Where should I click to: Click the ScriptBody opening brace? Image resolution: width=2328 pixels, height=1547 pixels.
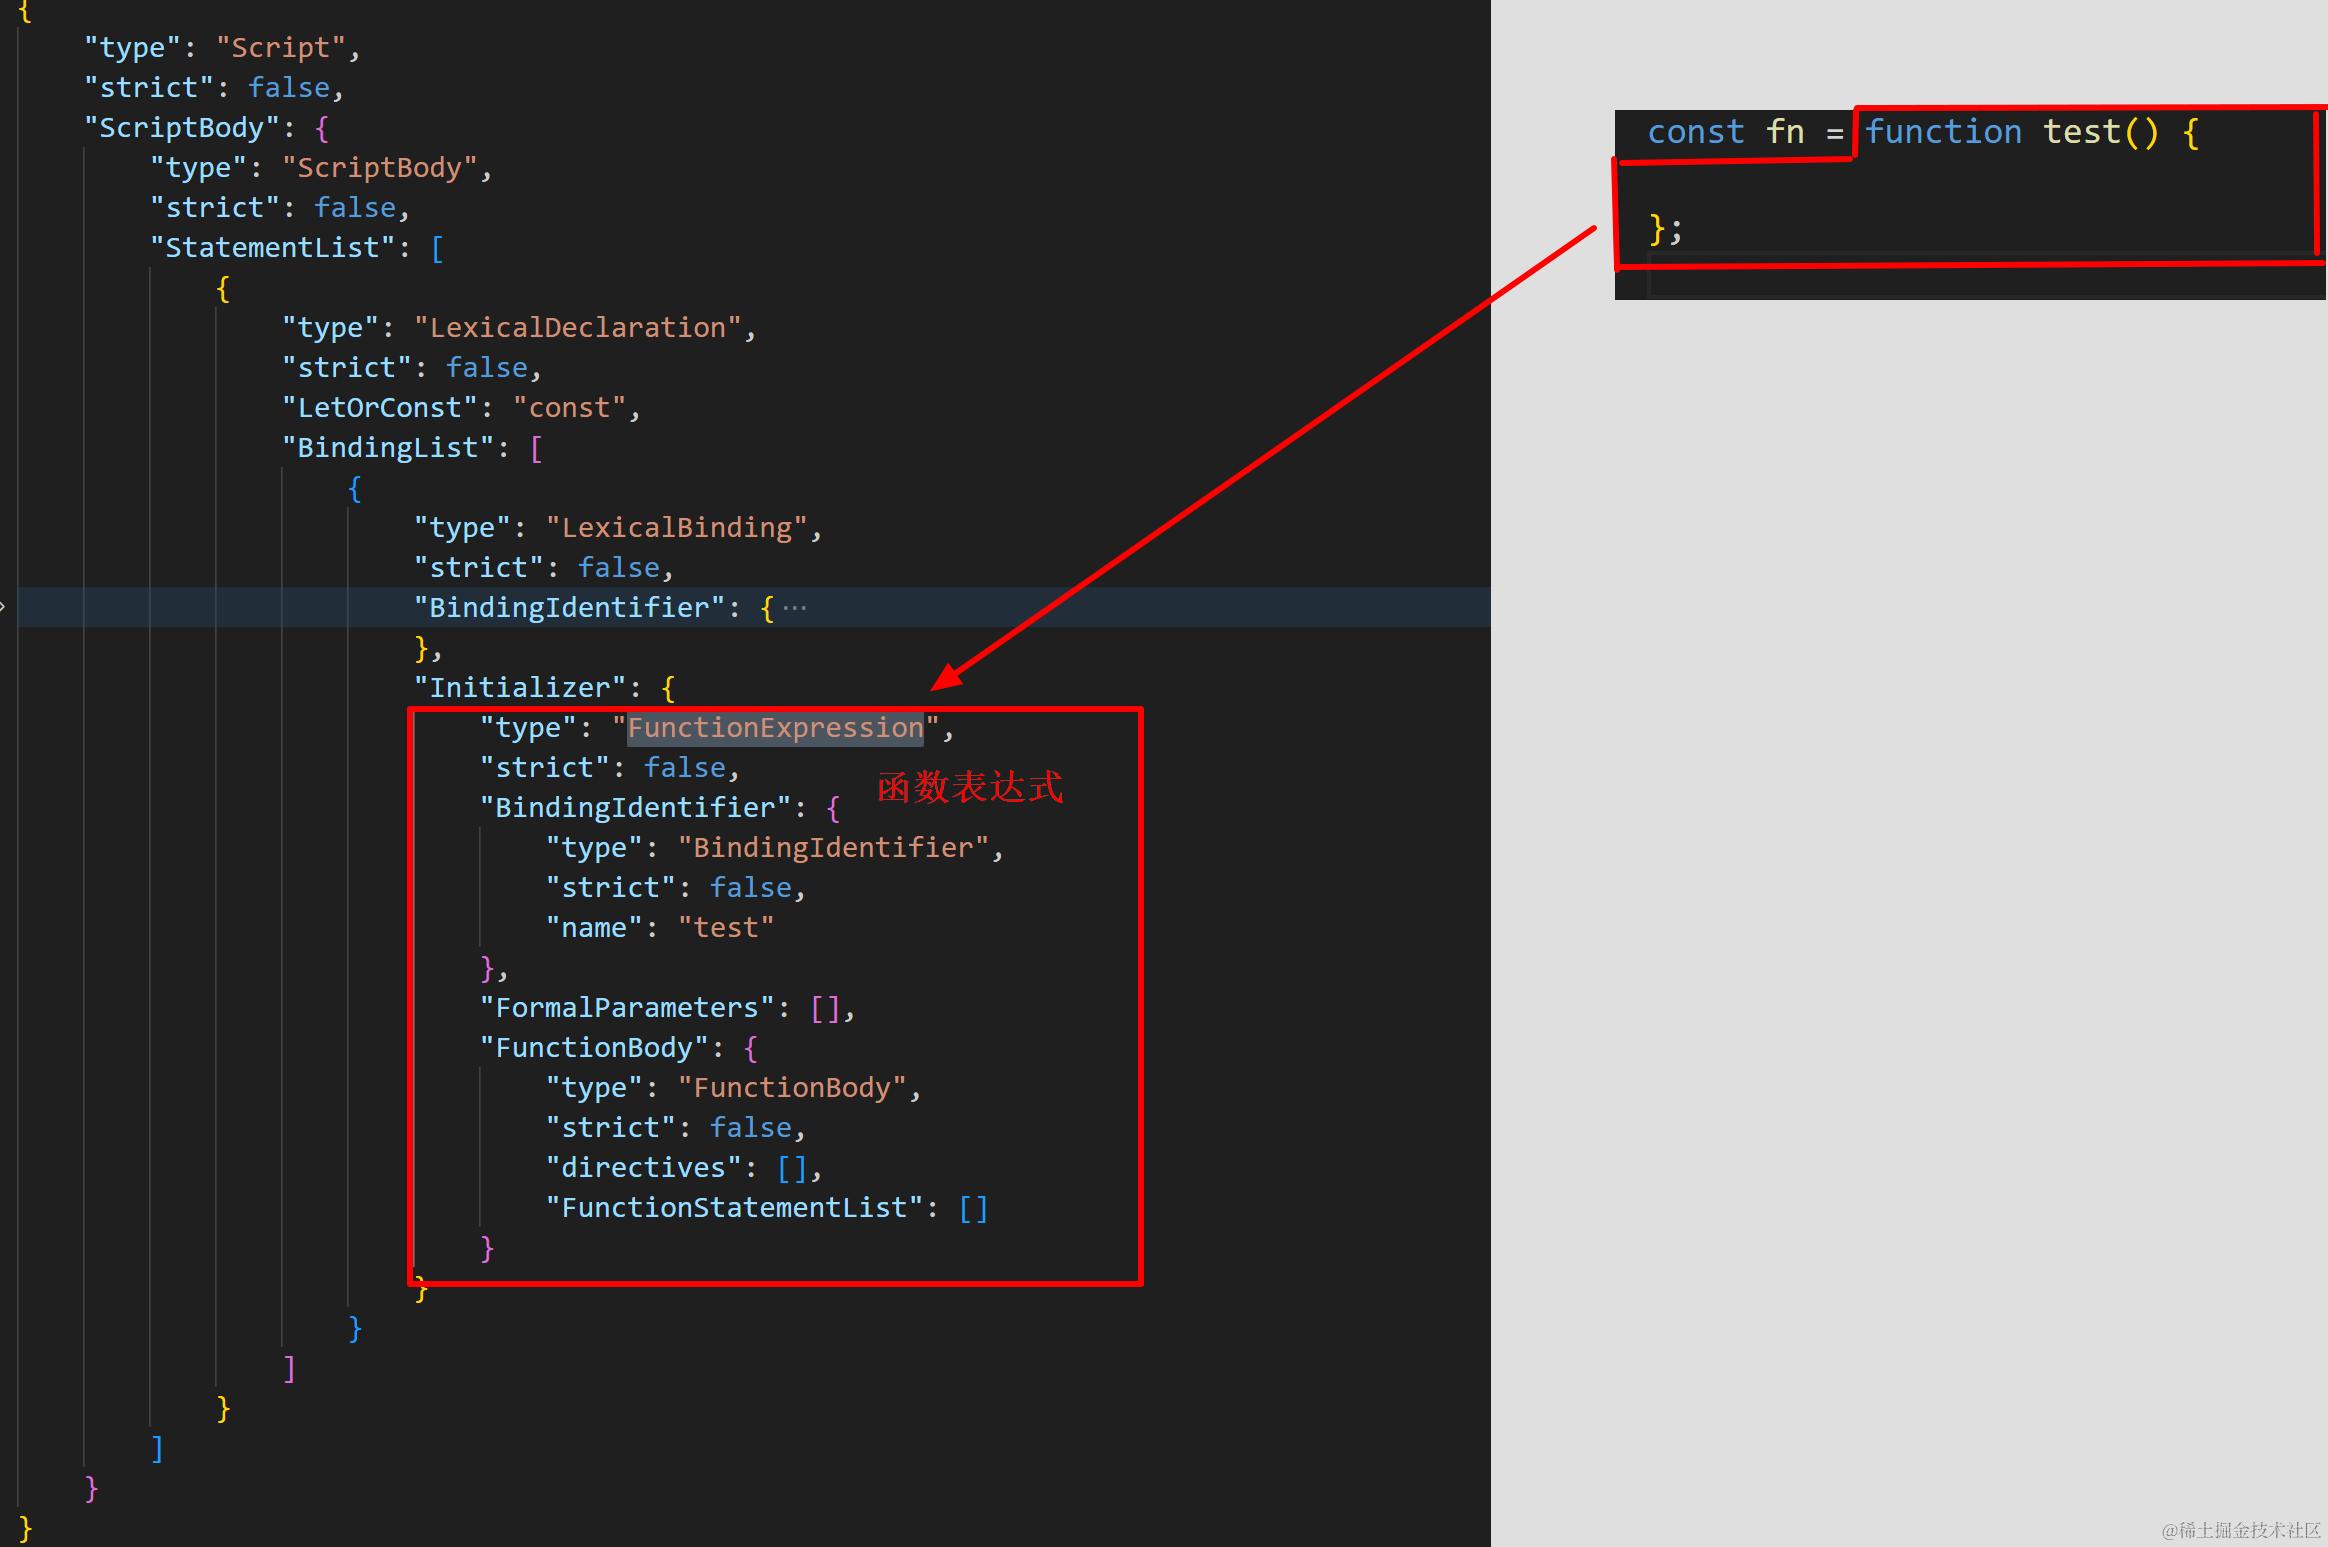coord(322,127)
